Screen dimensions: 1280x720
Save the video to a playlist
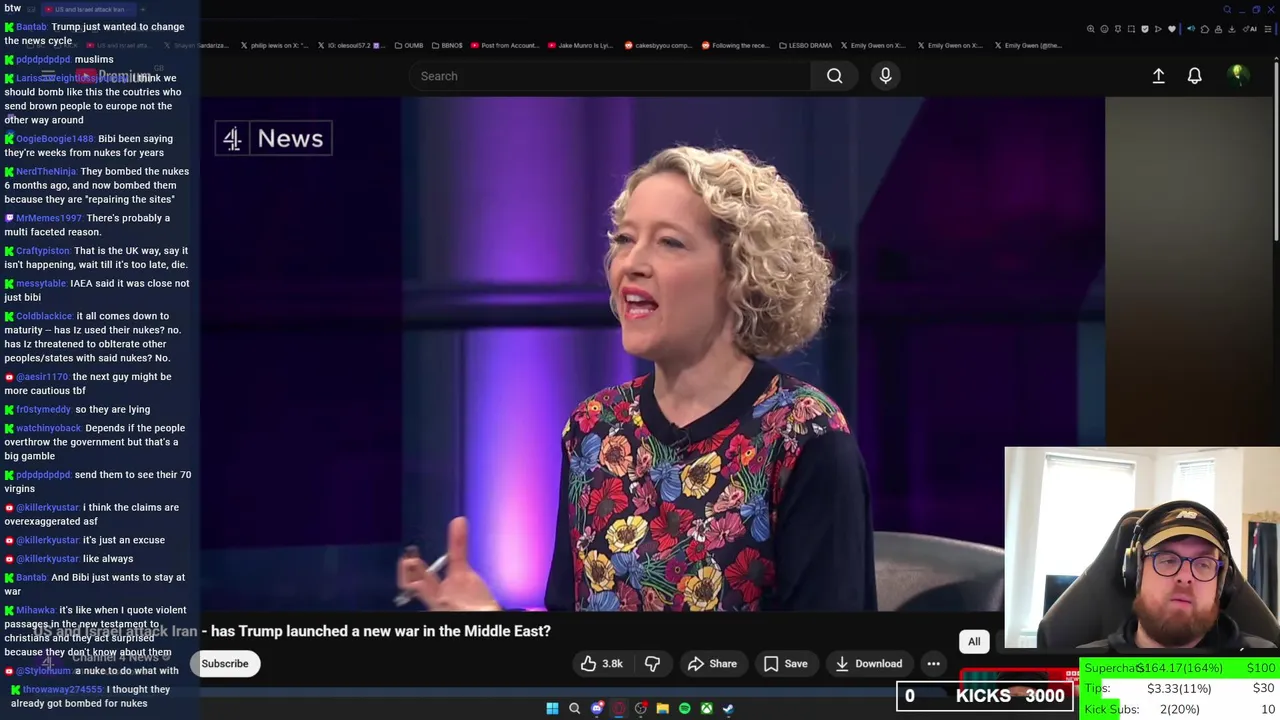pos(785,664)
